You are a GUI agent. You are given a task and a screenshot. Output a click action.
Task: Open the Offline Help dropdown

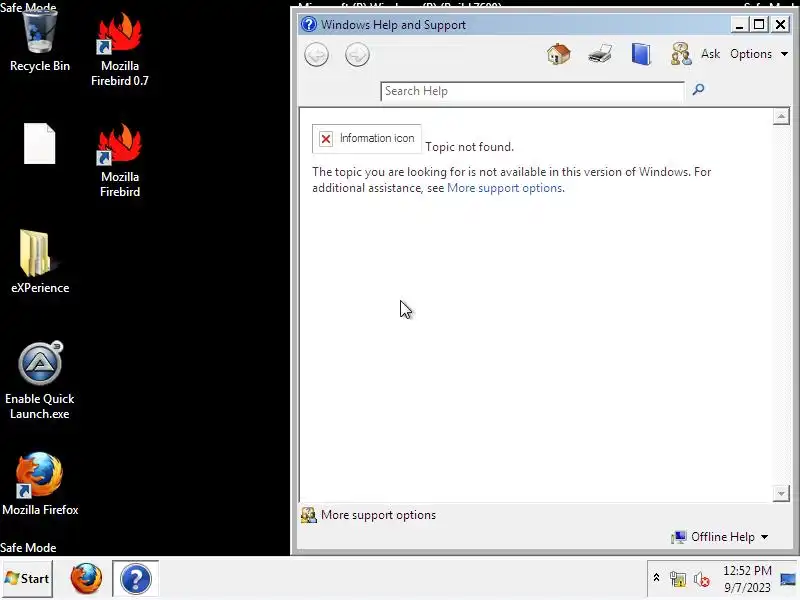(719, 537)
